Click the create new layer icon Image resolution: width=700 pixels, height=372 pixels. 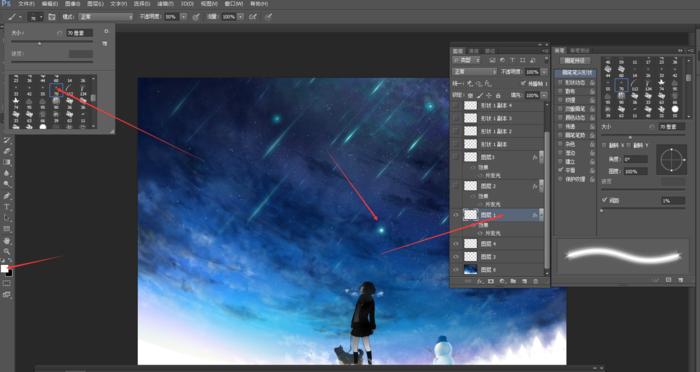click(524, 281)
